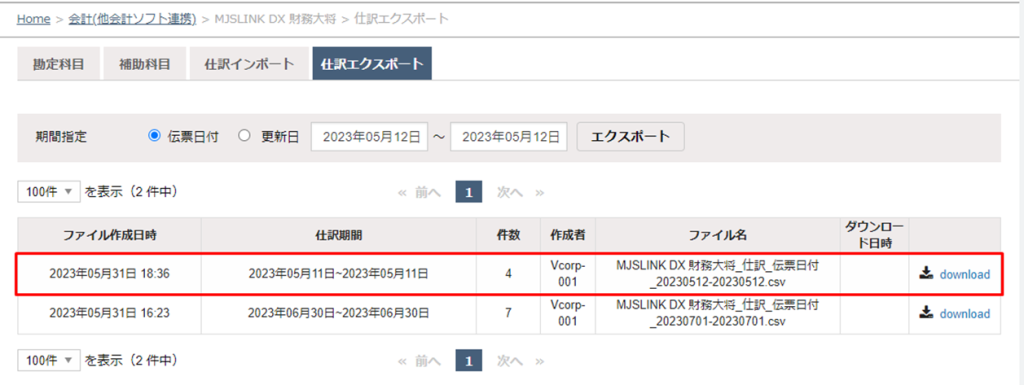Click the « first-page arrow in the upper pagination
This screenshot has height=385, width=1024.
pos(402,193)
